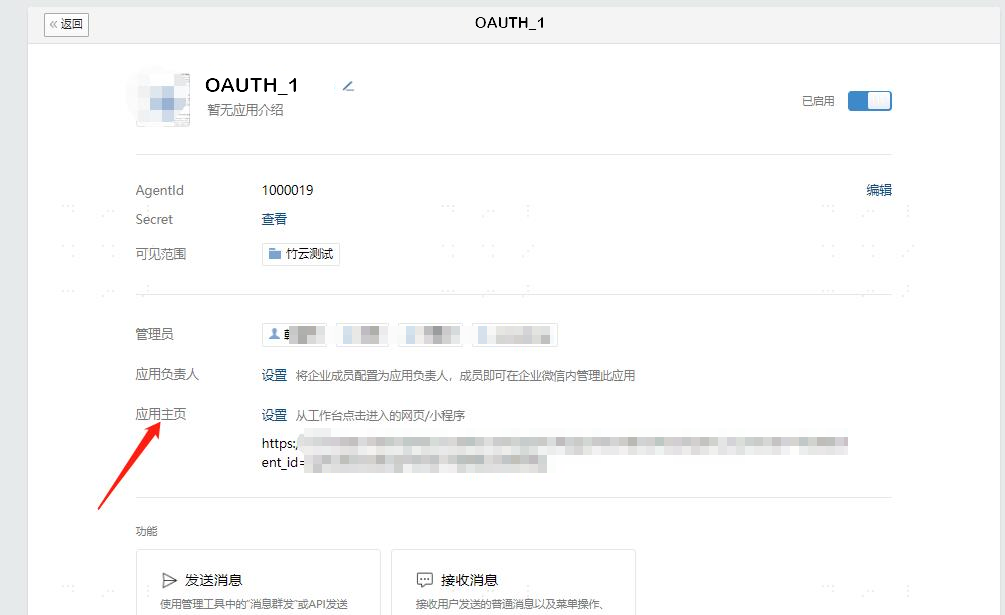Click the 编辑 link beside AgentId
The height and width of the screenshot is (615, 1005).
pos(879,190)
